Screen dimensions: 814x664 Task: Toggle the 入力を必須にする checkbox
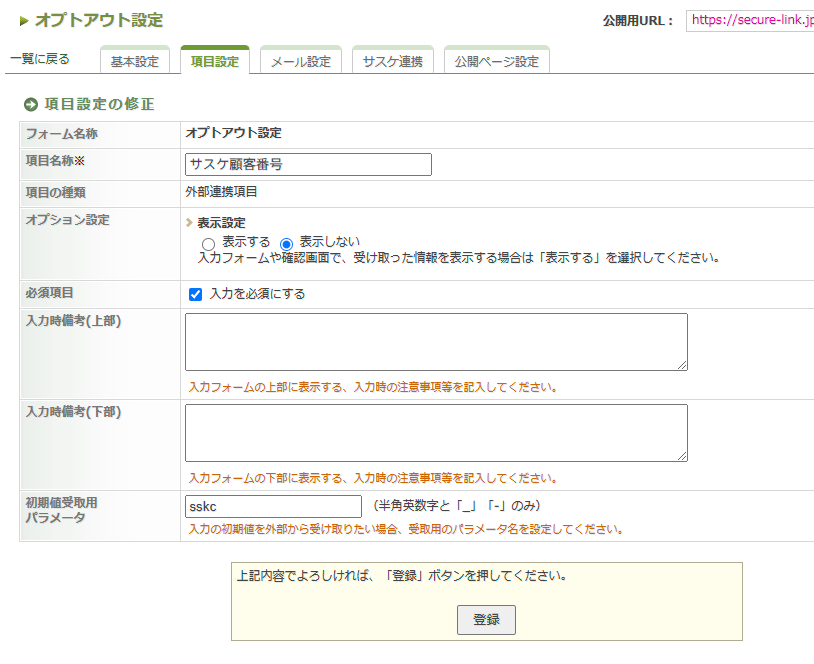[x=196, y=295]
